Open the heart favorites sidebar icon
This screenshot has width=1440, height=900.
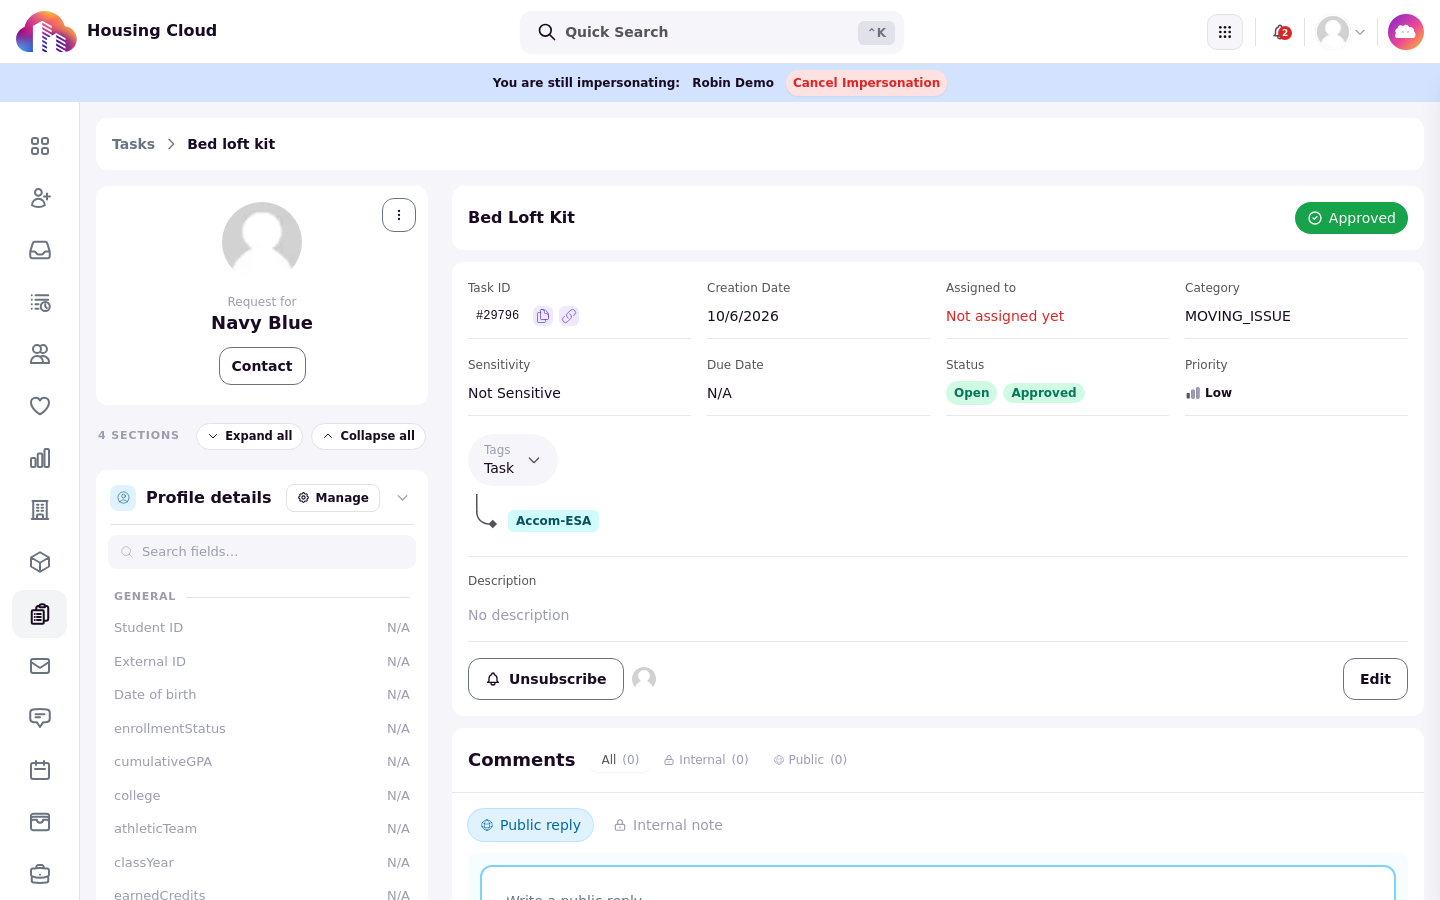[x=40, y=406]
